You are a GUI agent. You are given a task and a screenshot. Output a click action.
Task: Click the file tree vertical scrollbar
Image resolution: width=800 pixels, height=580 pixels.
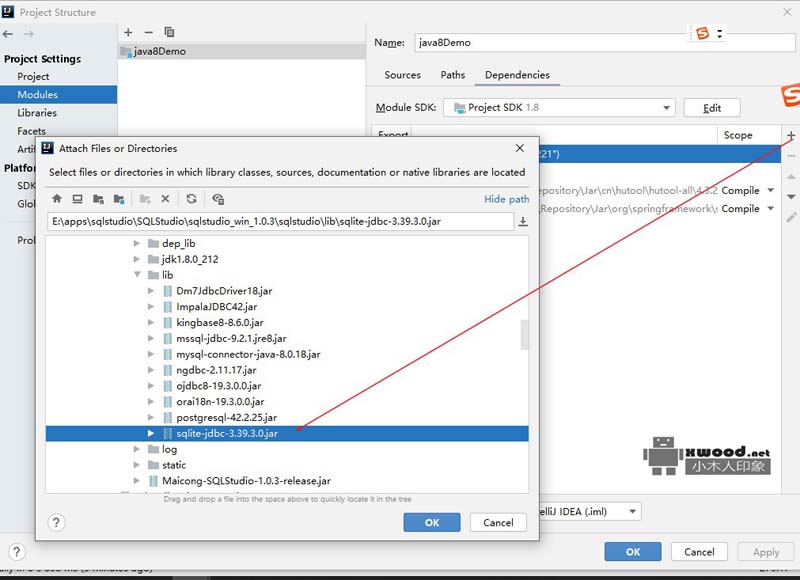tap(524, 335)
